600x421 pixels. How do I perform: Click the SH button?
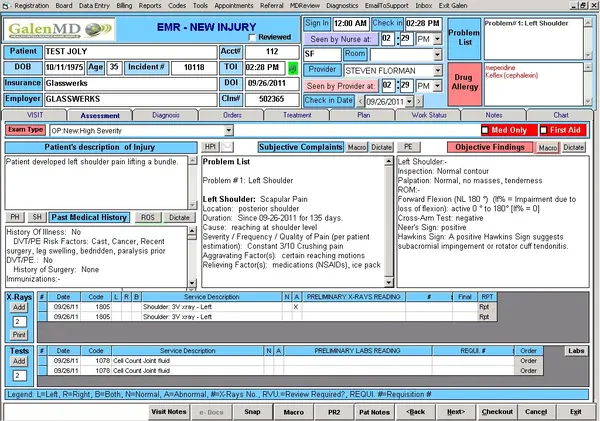[x=37, y=217]
